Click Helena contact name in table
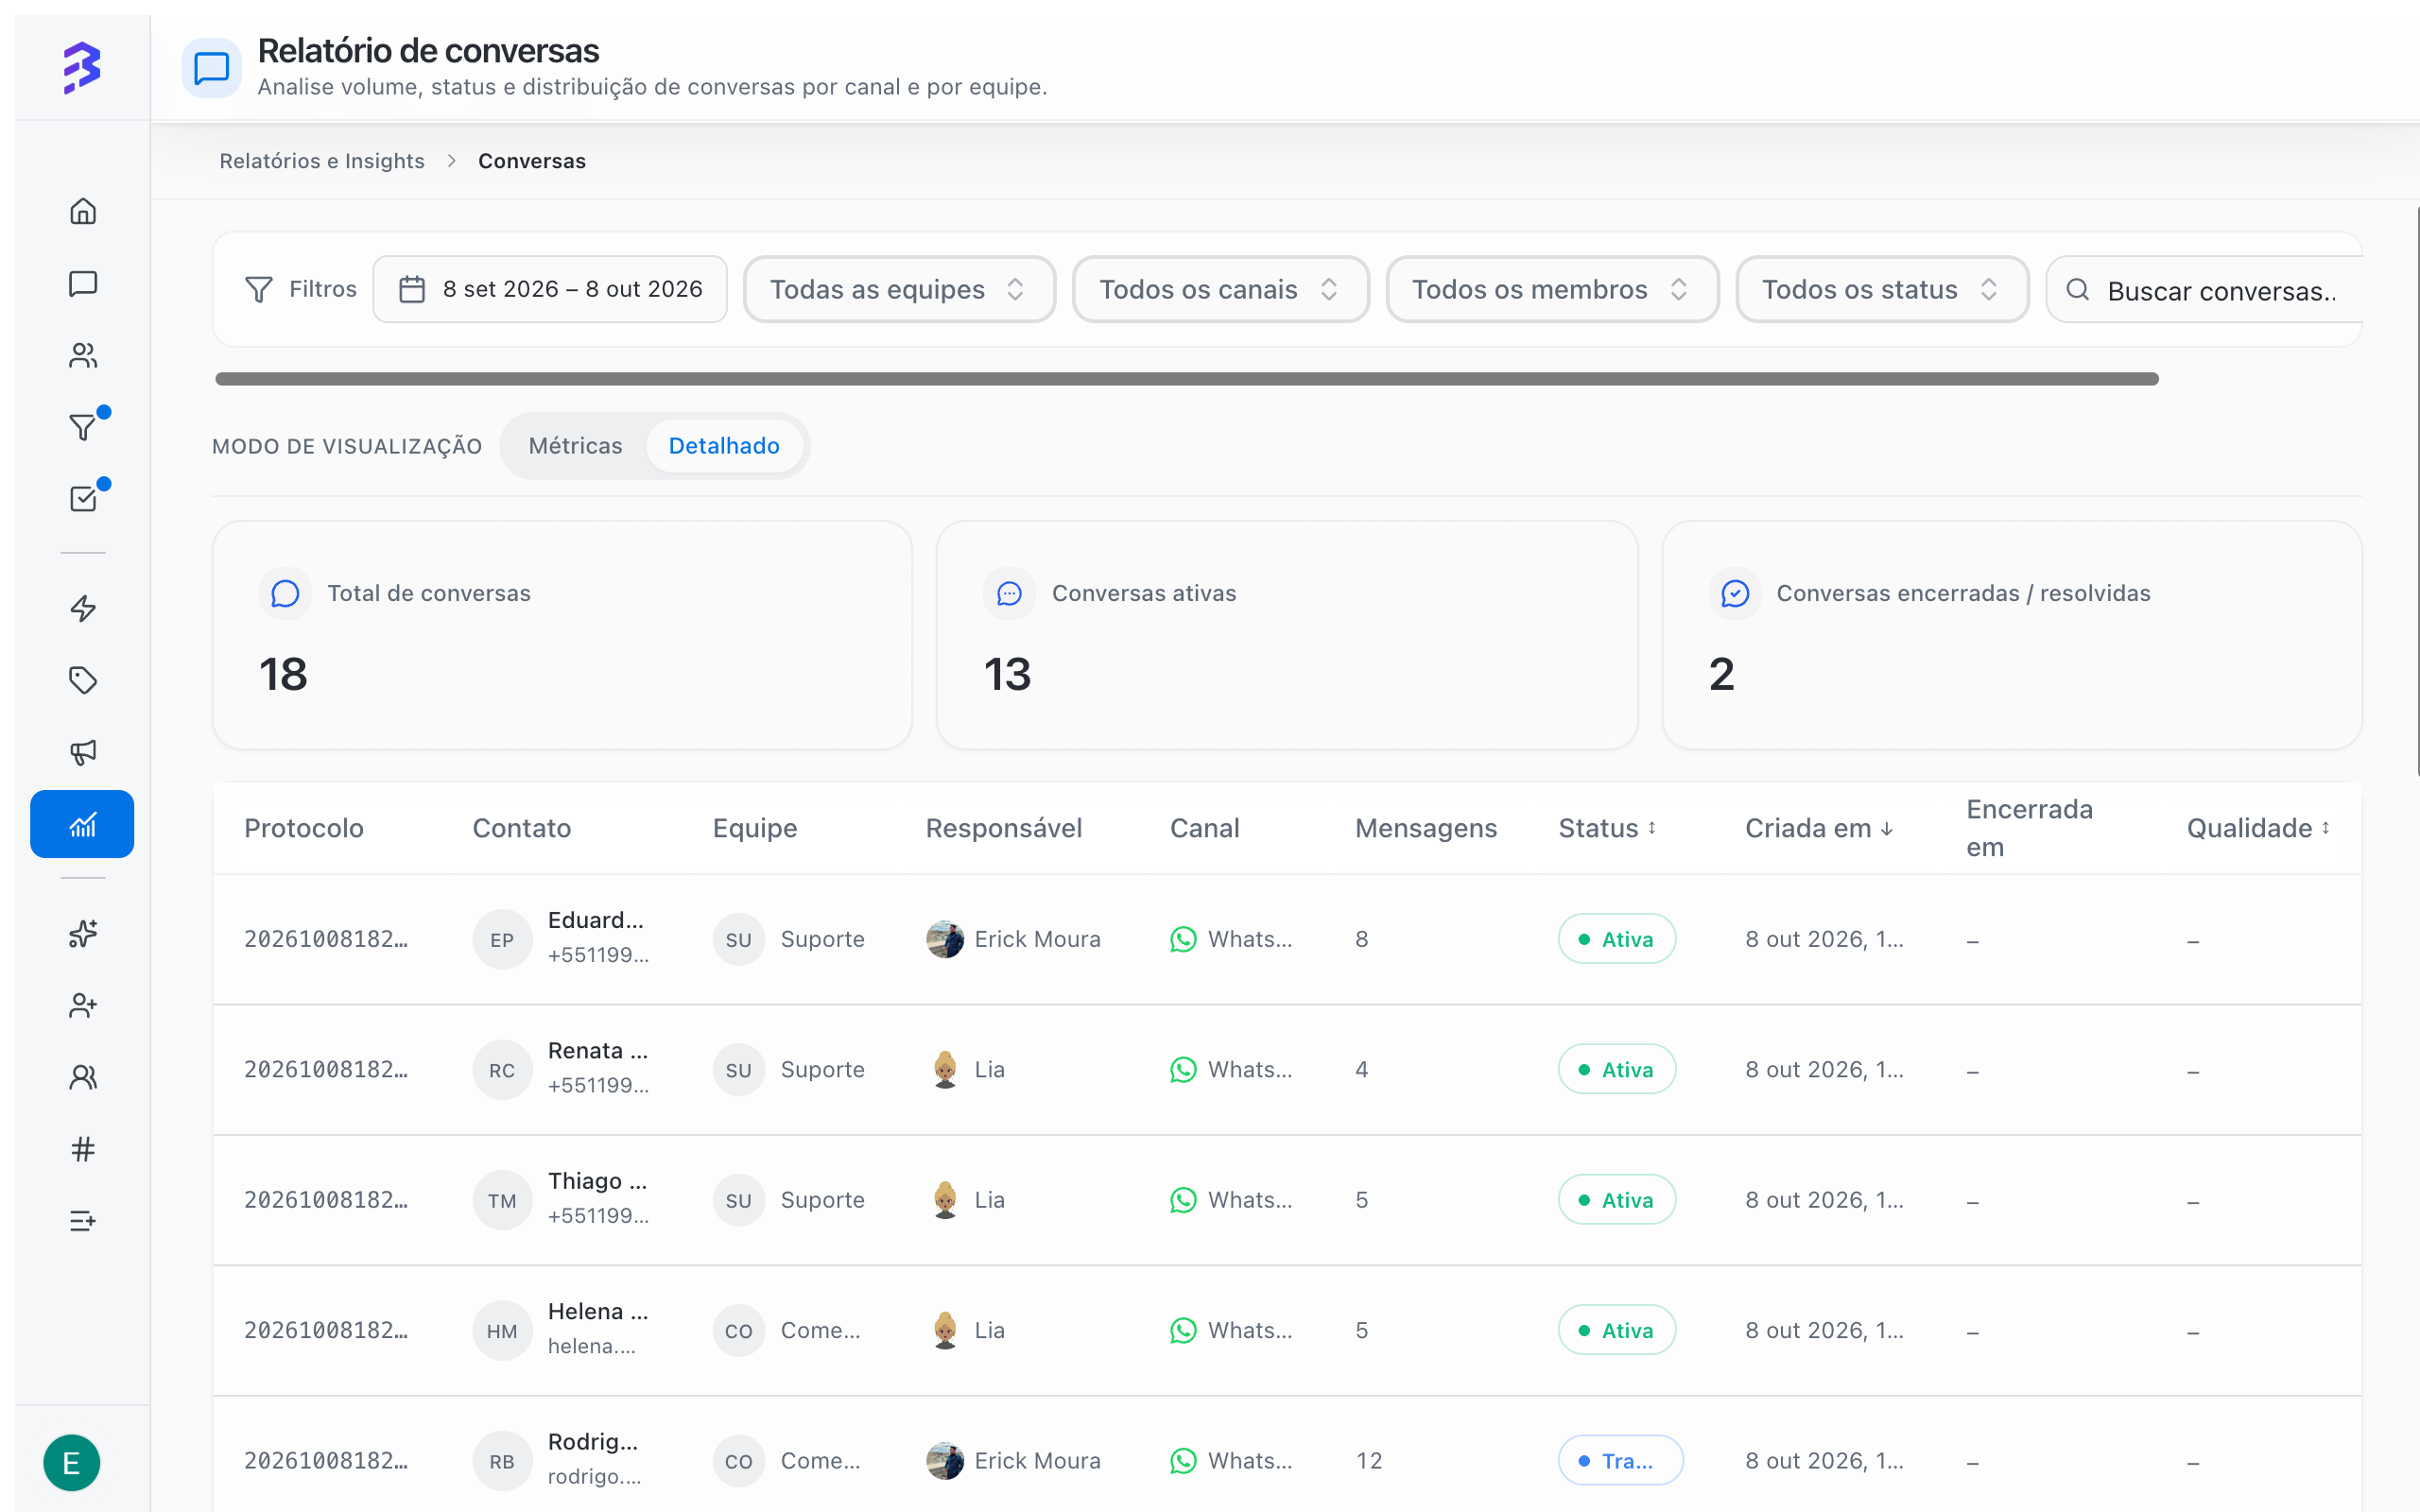Viewport: 2420px width, 1512px height. tap(598, 1311)
